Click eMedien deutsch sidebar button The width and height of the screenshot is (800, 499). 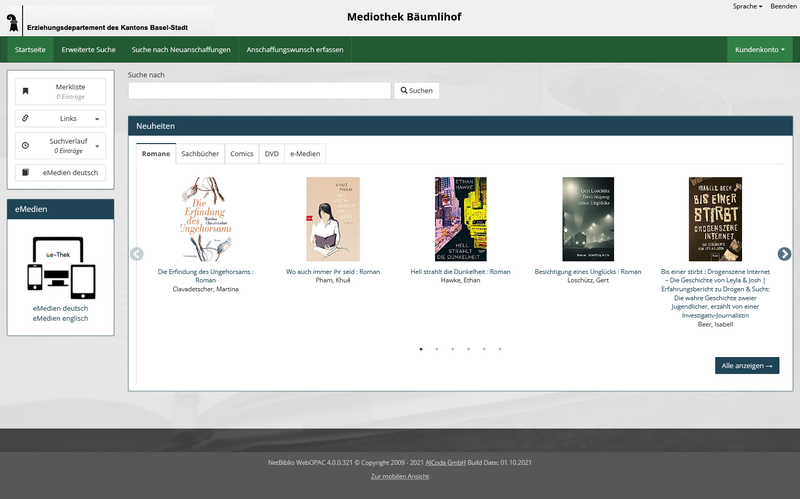[61, 172]
